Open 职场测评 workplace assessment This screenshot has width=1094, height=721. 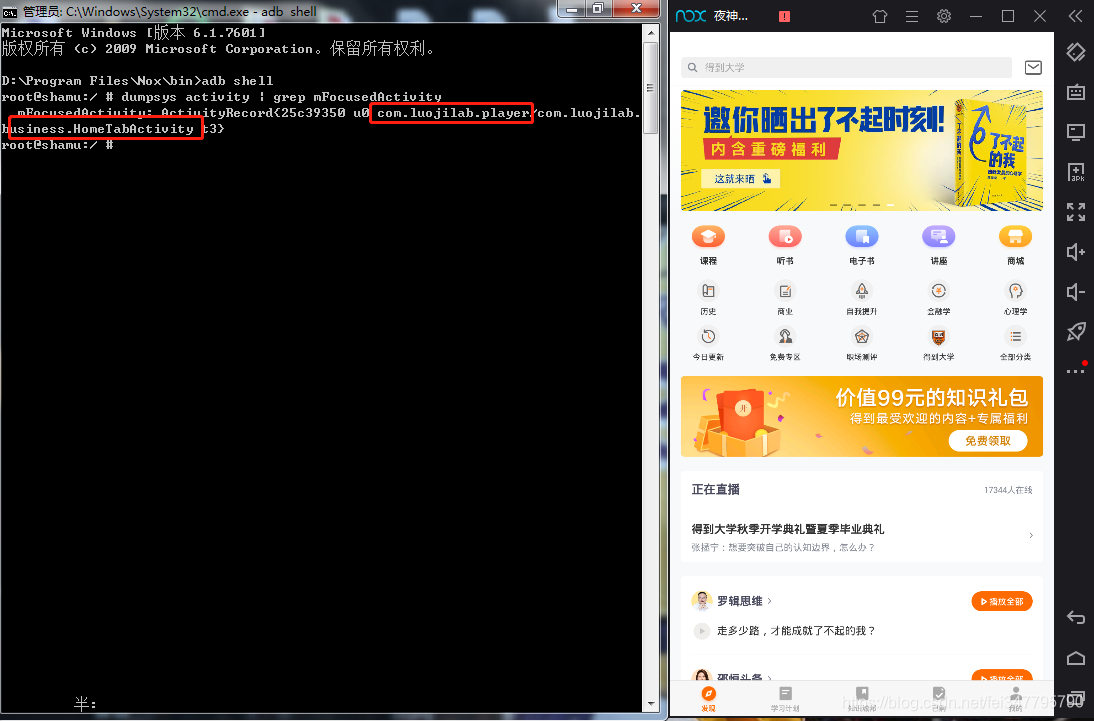862,344
